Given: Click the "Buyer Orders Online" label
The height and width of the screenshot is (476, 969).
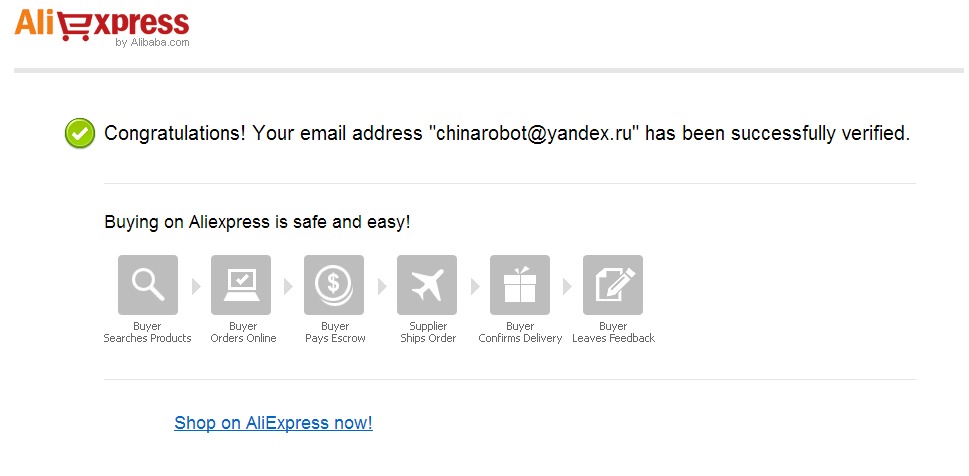Looking at the screenshot, I should click(x=243, y=333).
